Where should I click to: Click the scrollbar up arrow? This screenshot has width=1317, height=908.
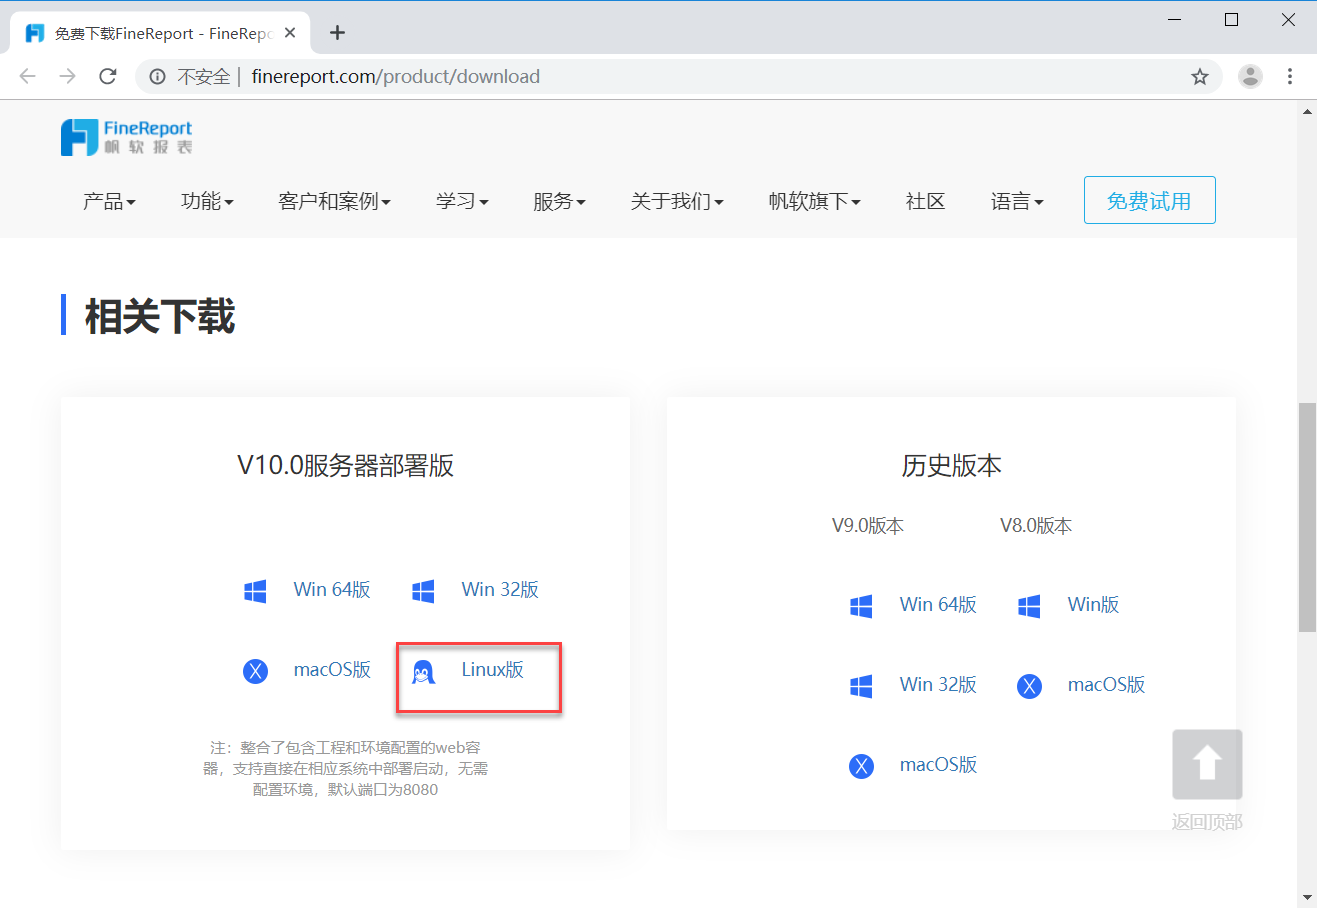coord(1307,111)
